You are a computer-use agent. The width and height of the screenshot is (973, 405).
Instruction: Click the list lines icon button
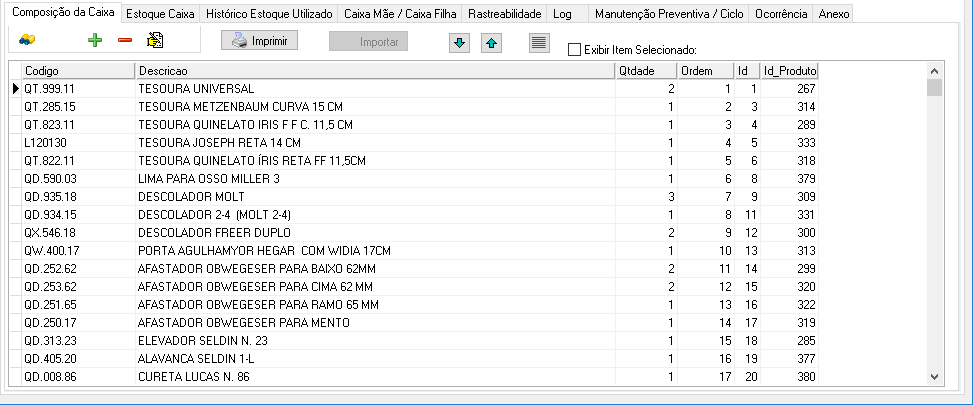[539, 43]
